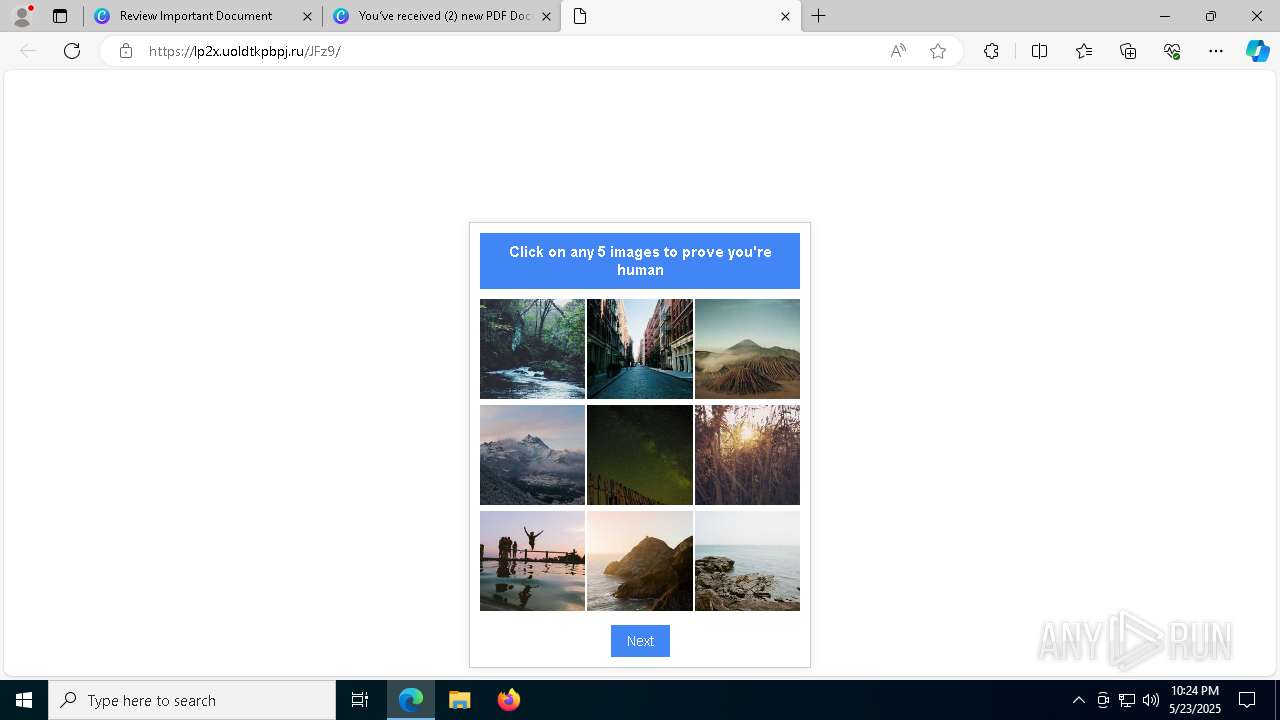1280x720 pixels.
Task: Open the Collections icon
Action: click(1128, 51)
